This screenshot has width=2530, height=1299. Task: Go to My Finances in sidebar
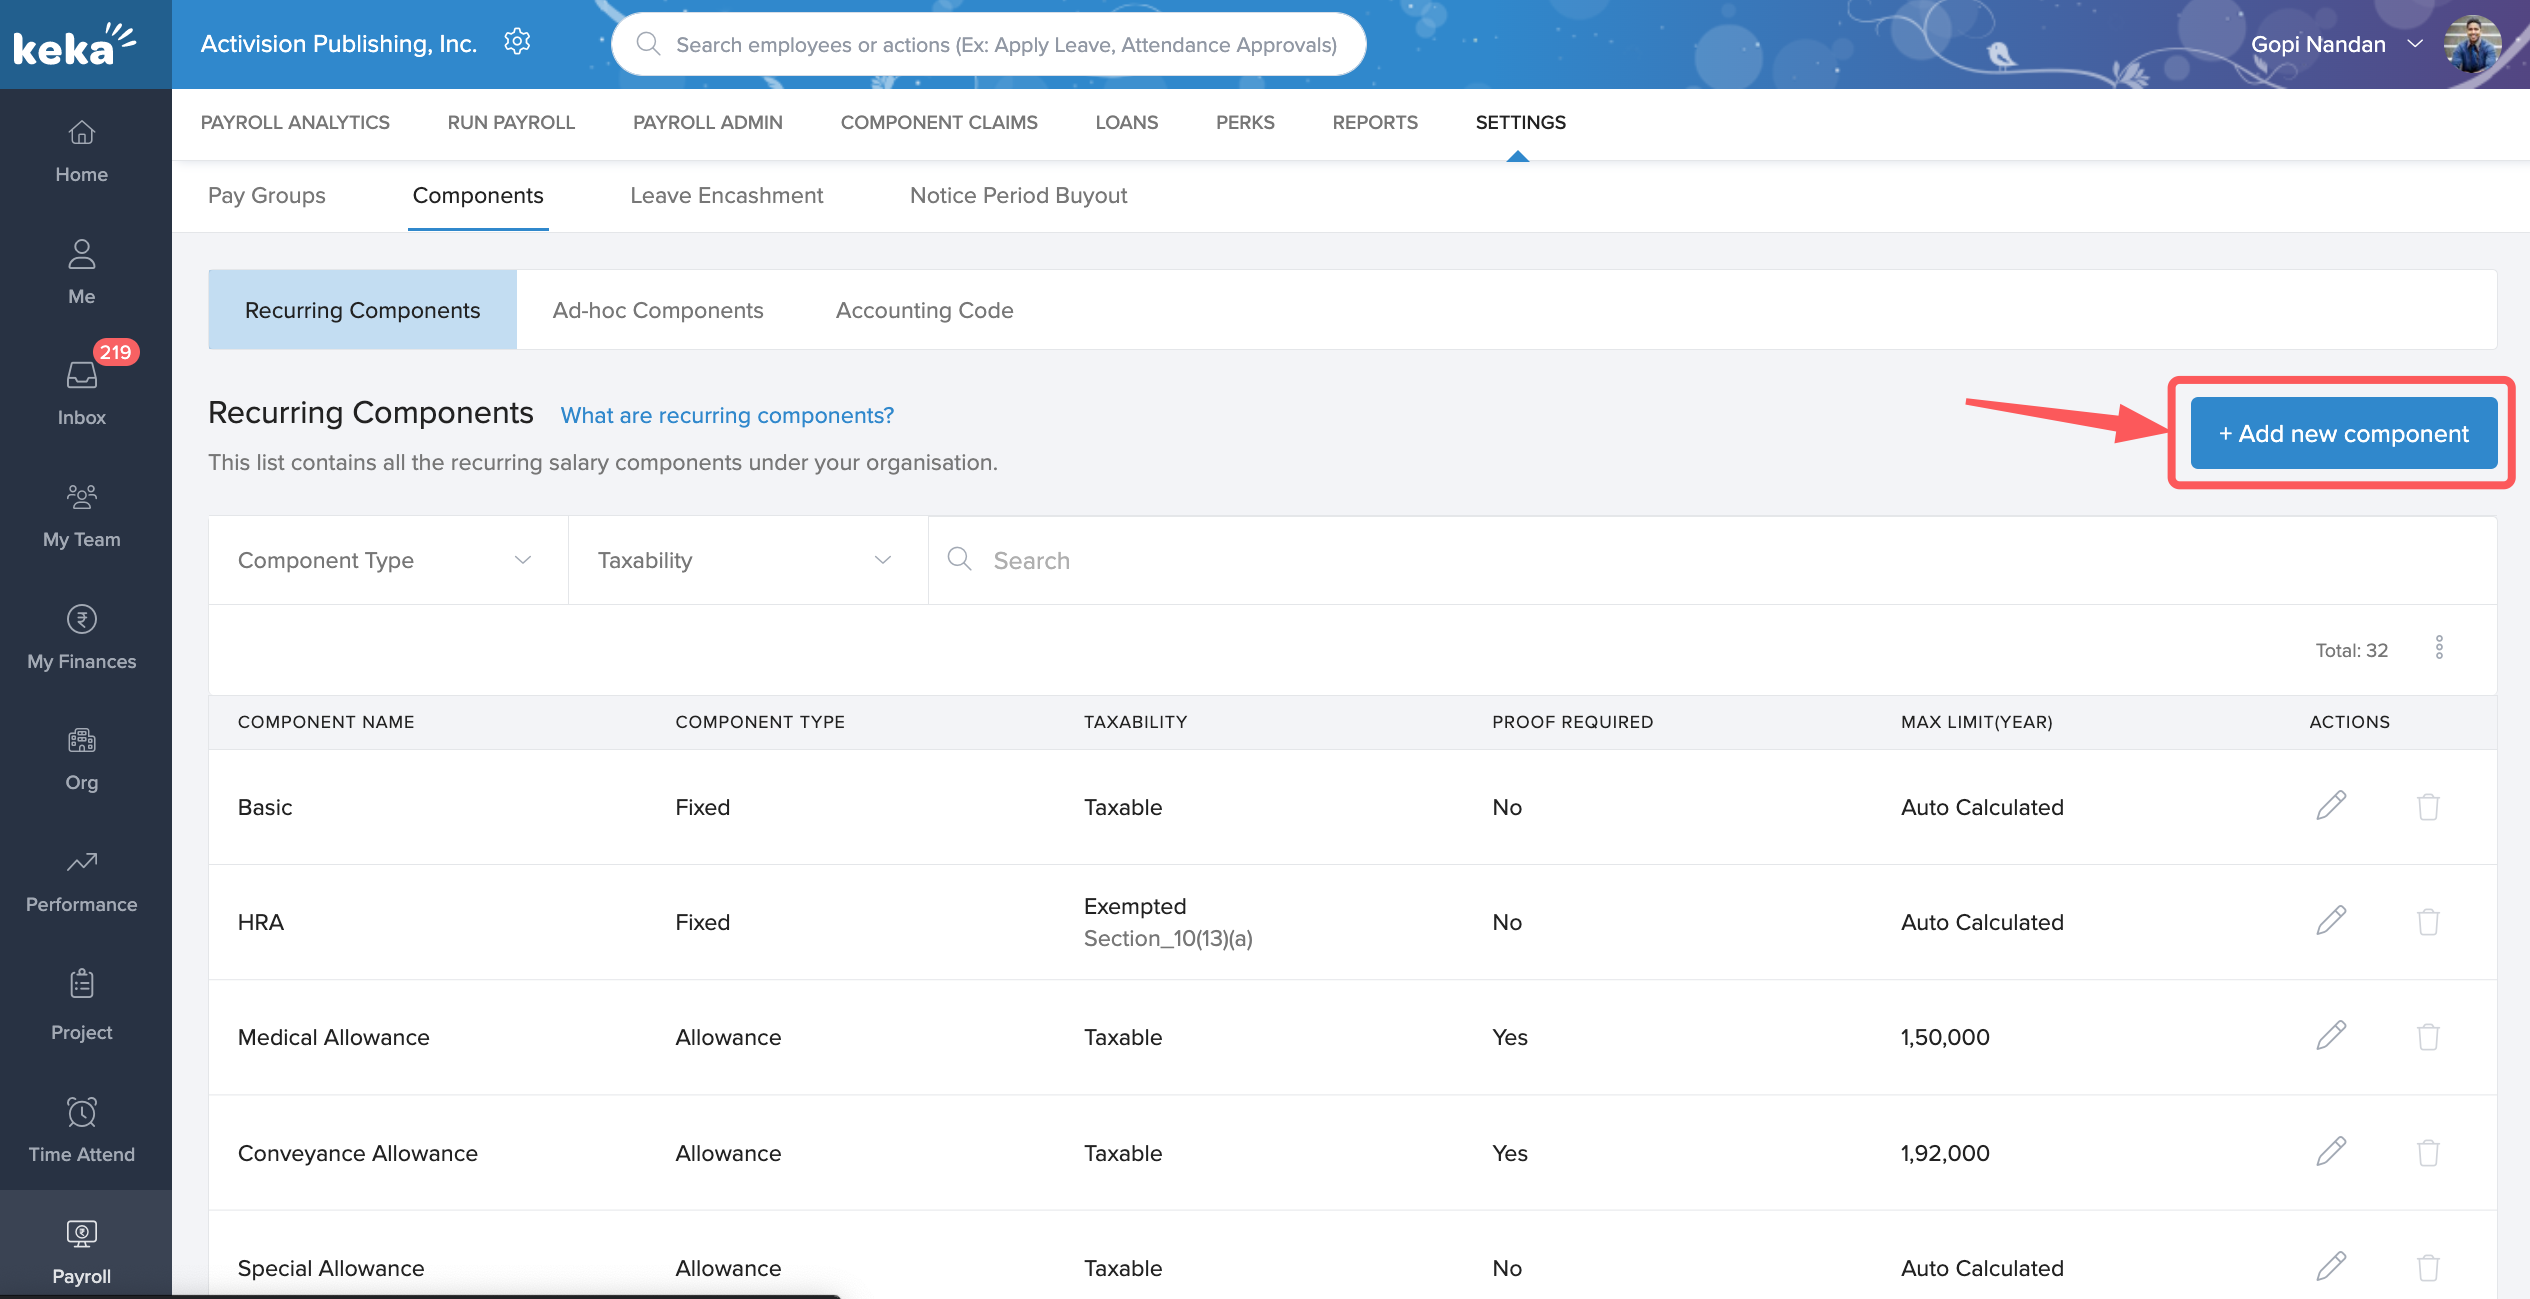click(x=81, y=636)
